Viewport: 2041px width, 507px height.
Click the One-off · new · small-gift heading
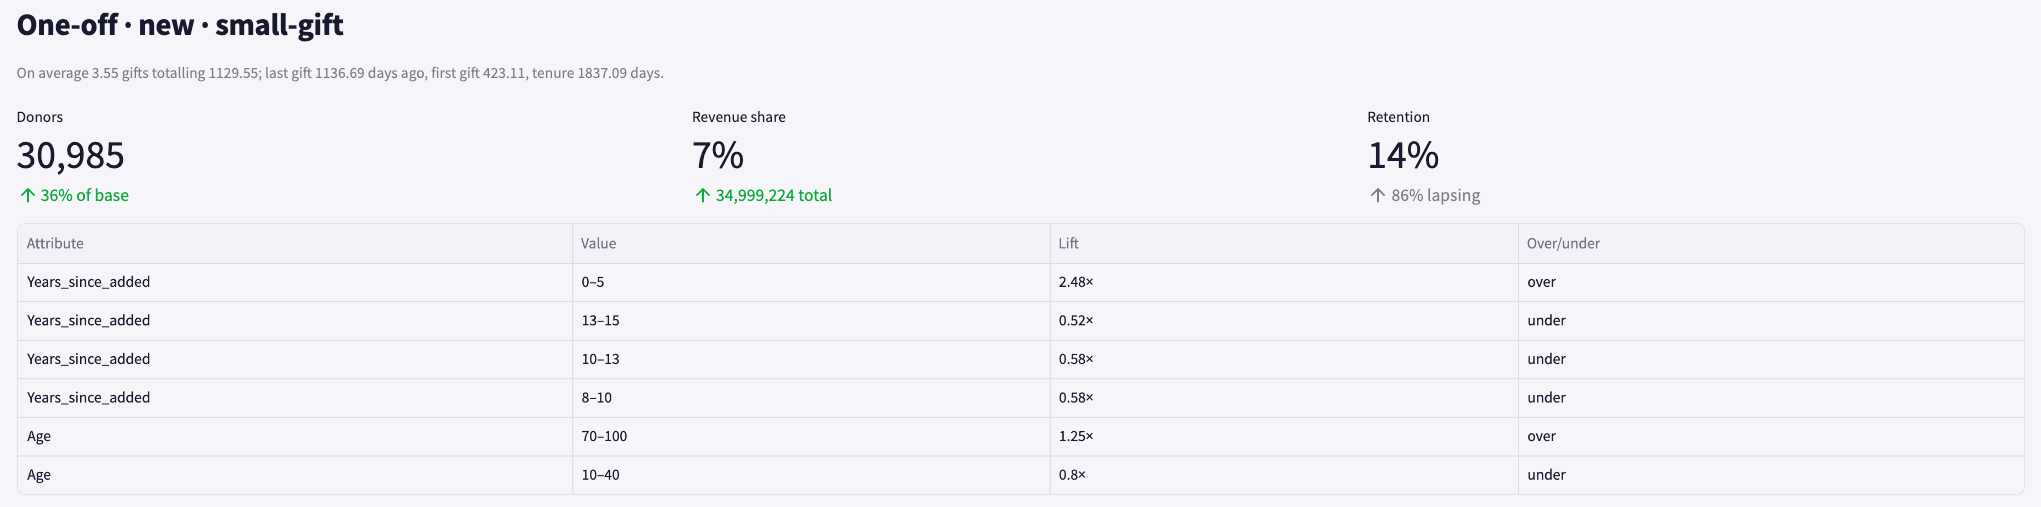[180, 25]
